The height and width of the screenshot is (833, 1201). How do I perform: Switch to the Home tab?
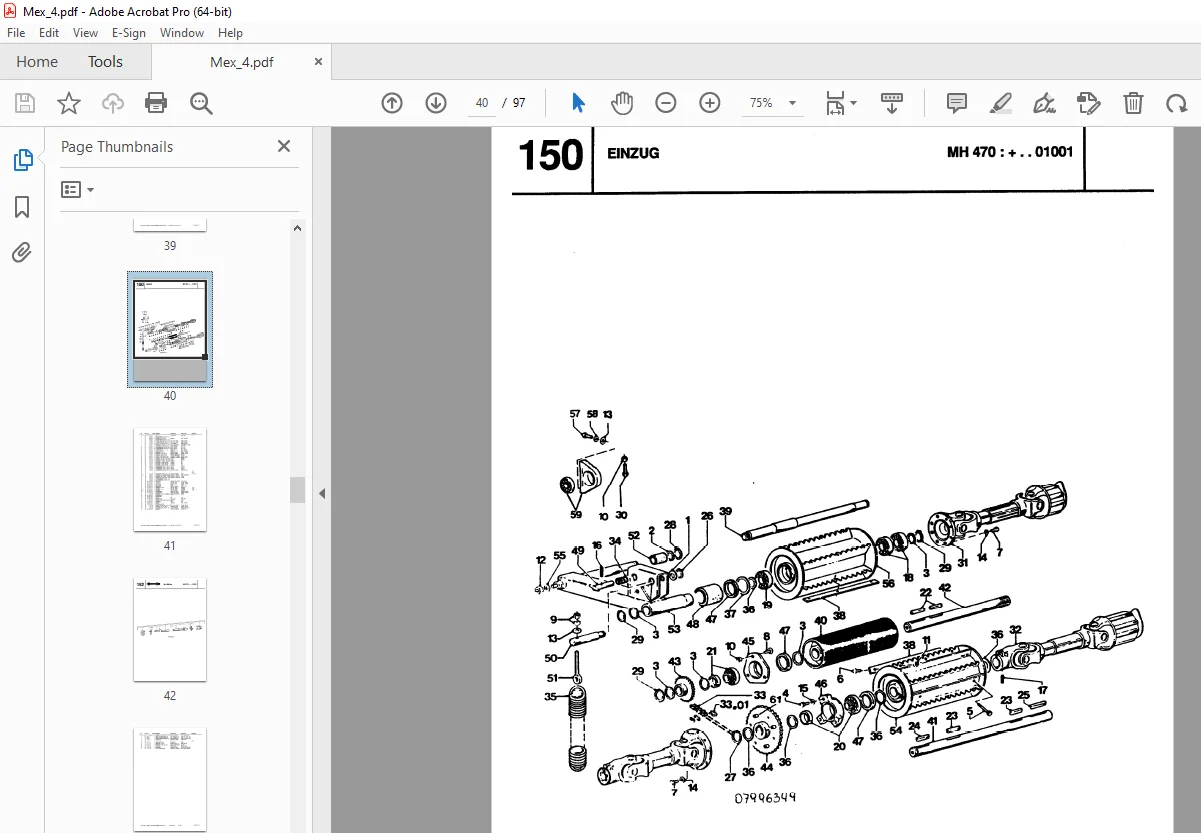coord(37,61)
